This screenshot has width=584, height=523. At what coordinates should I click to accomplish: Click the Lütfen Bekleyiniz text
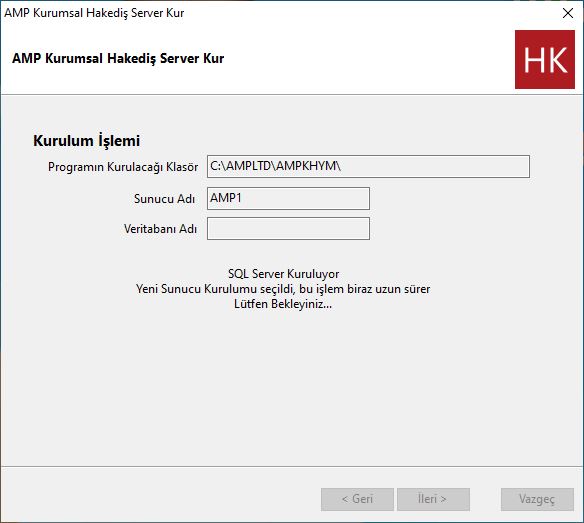point(283,304)
